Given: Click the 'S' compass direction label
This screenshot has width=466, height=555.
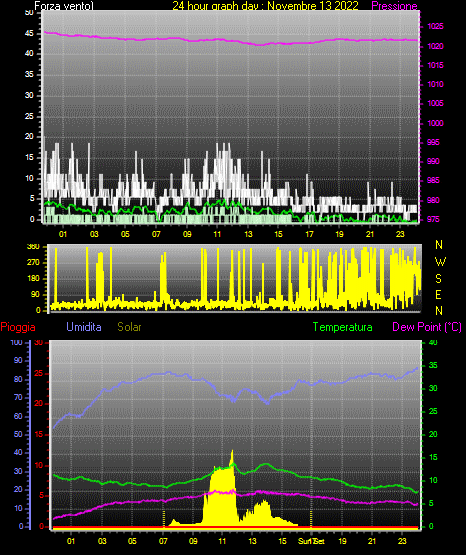Looking at the screenshot, I should tap(438, 279).
